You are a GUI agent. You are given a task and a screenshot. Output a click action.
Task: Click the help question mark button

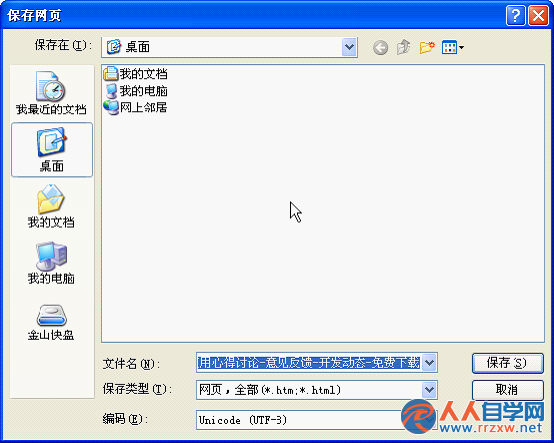click(x=515, y=16)
